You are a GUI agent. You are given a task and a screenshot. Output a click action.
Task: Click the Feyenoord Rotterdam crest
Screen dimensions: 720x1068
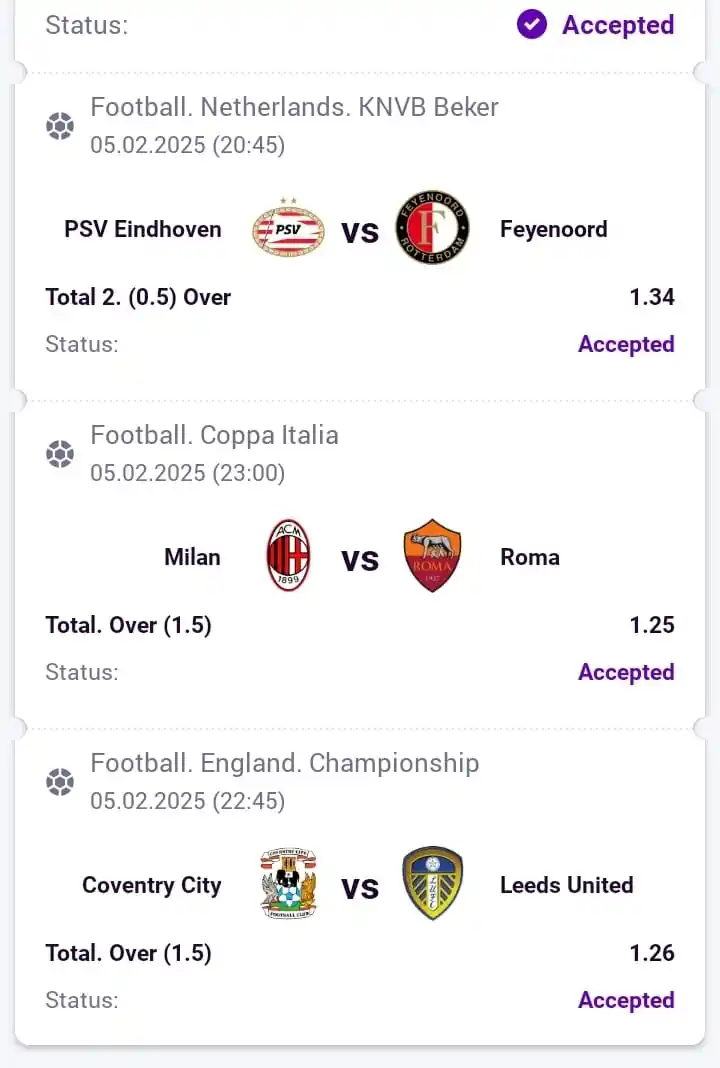click(x=432, y=229)
